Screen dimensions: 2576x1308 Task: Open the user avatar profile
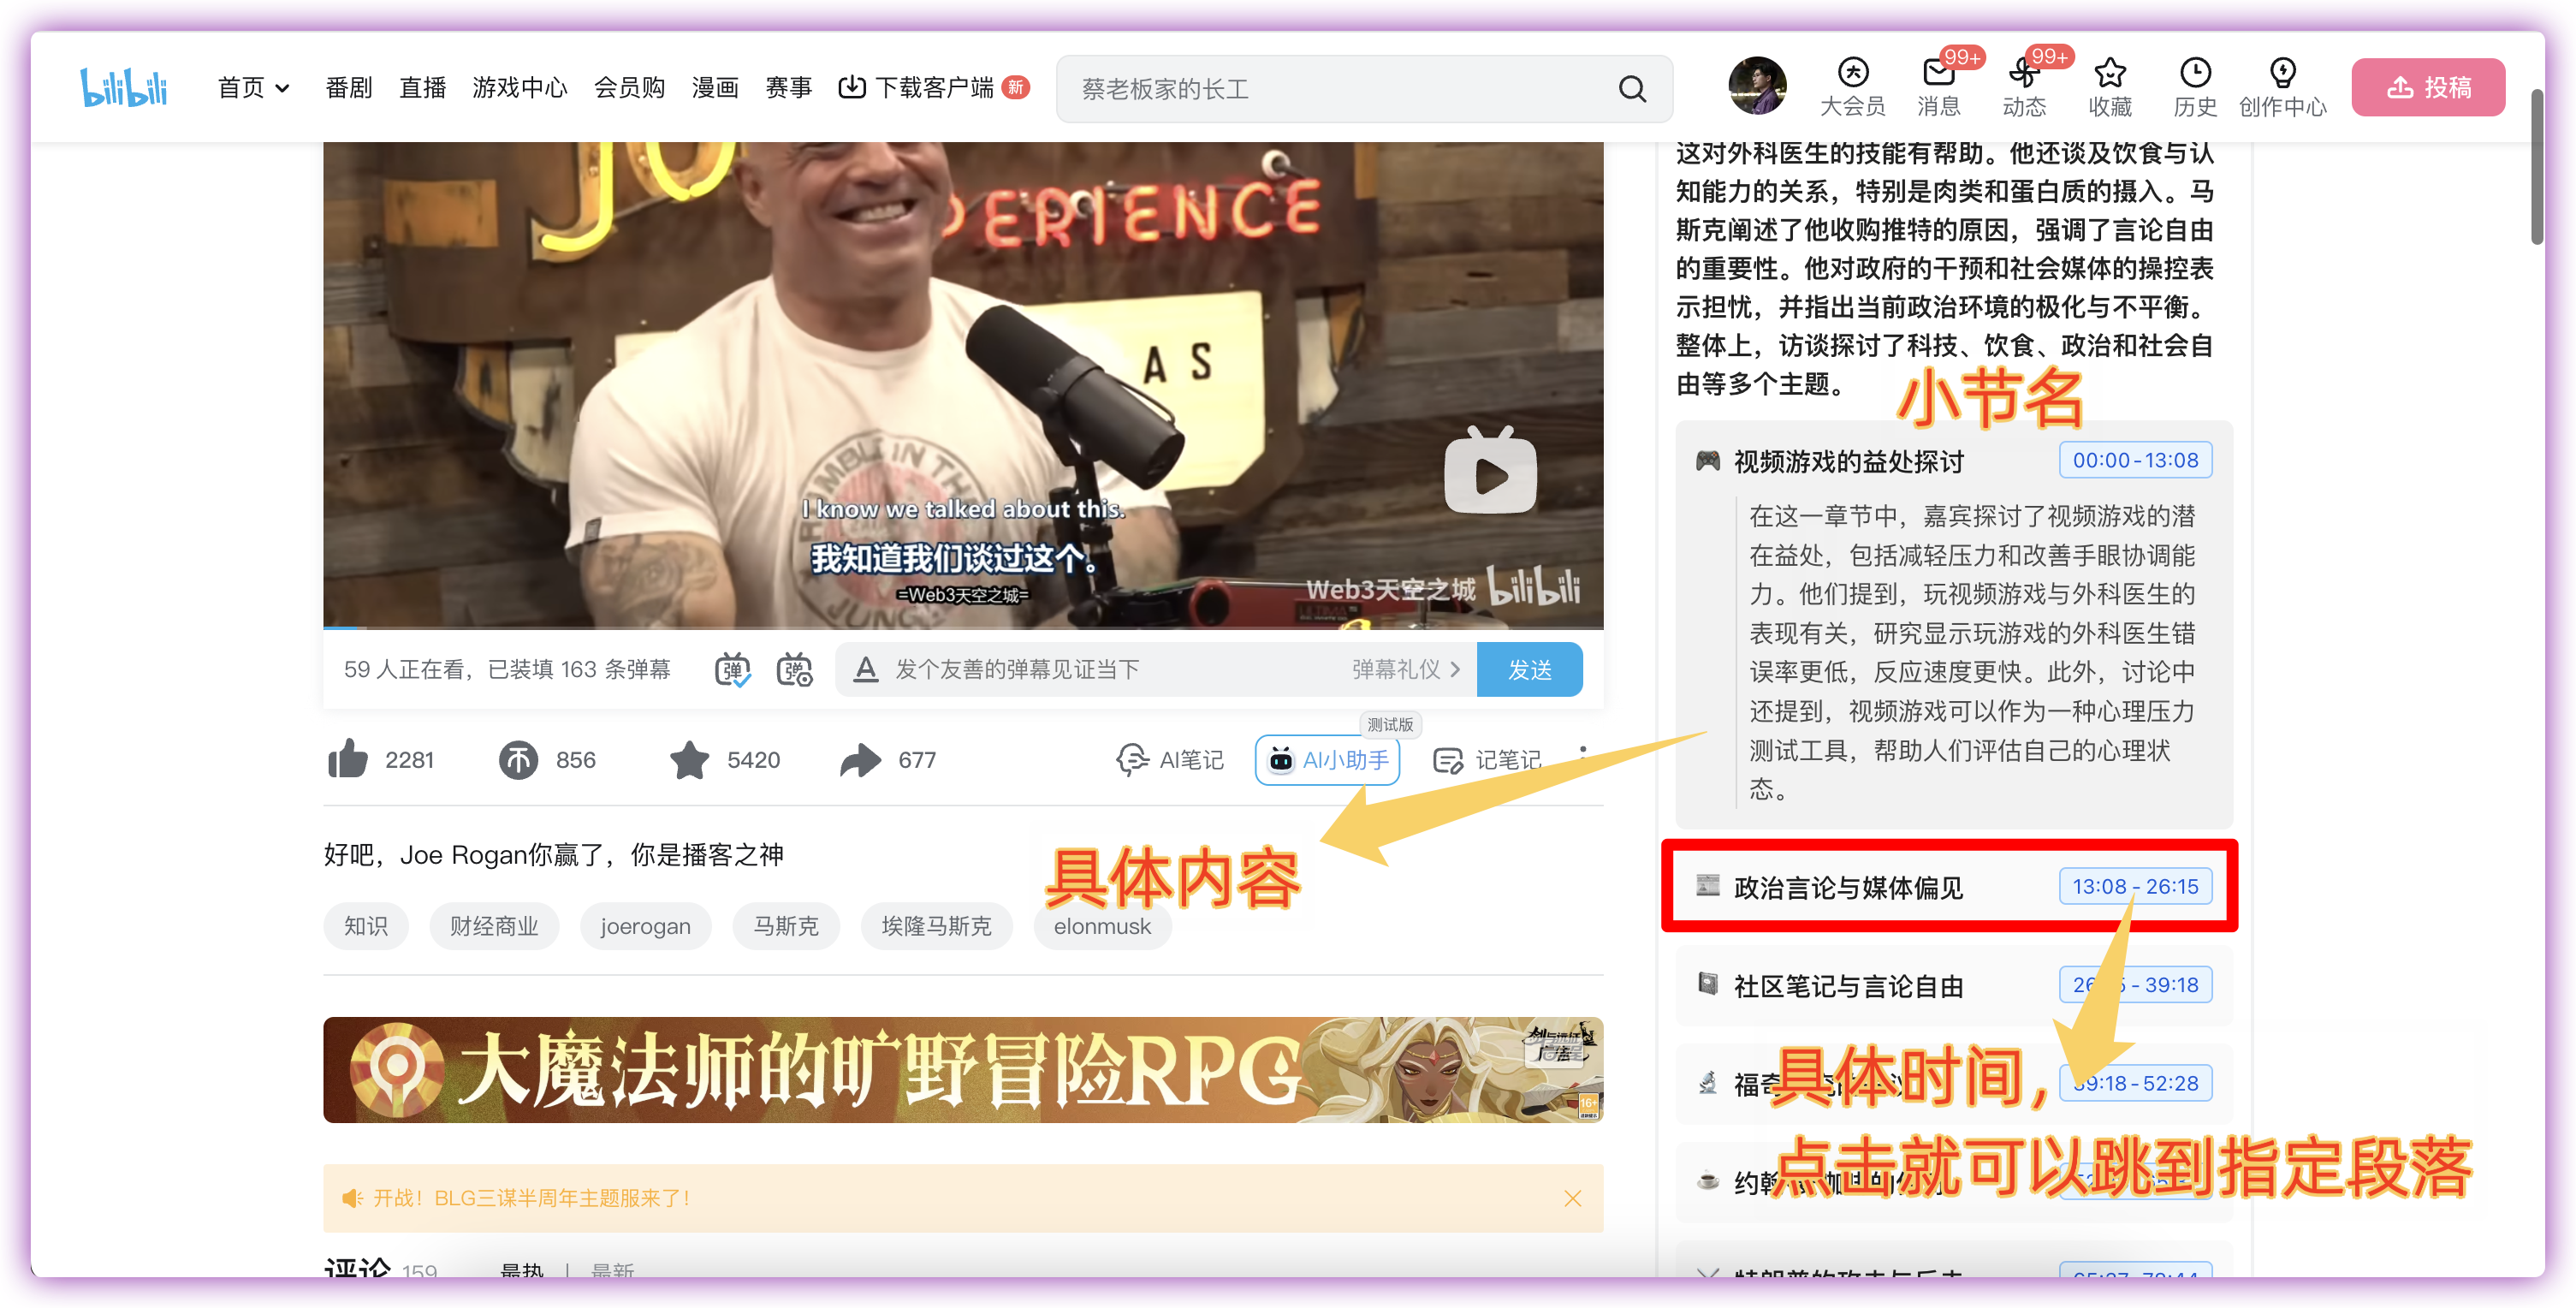point(1757,86)
